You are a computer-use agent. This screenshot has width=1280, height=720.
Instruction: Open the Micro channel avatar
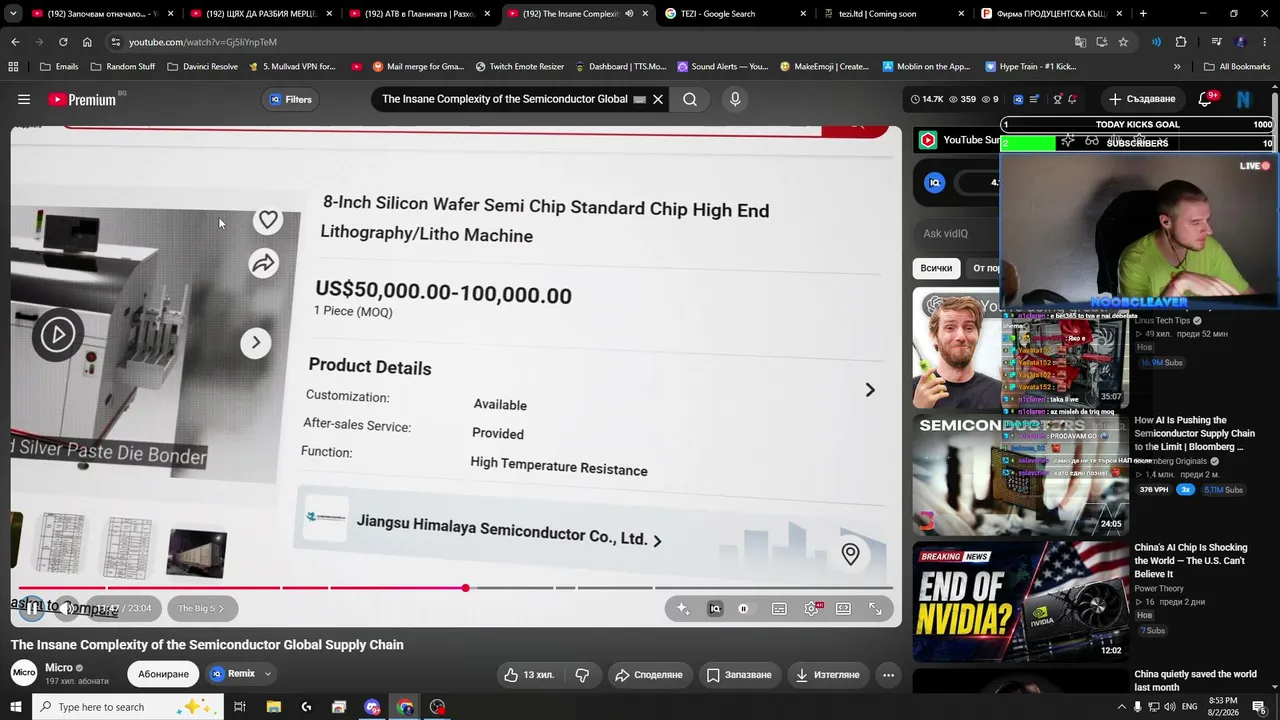click(x=24, y=673)
